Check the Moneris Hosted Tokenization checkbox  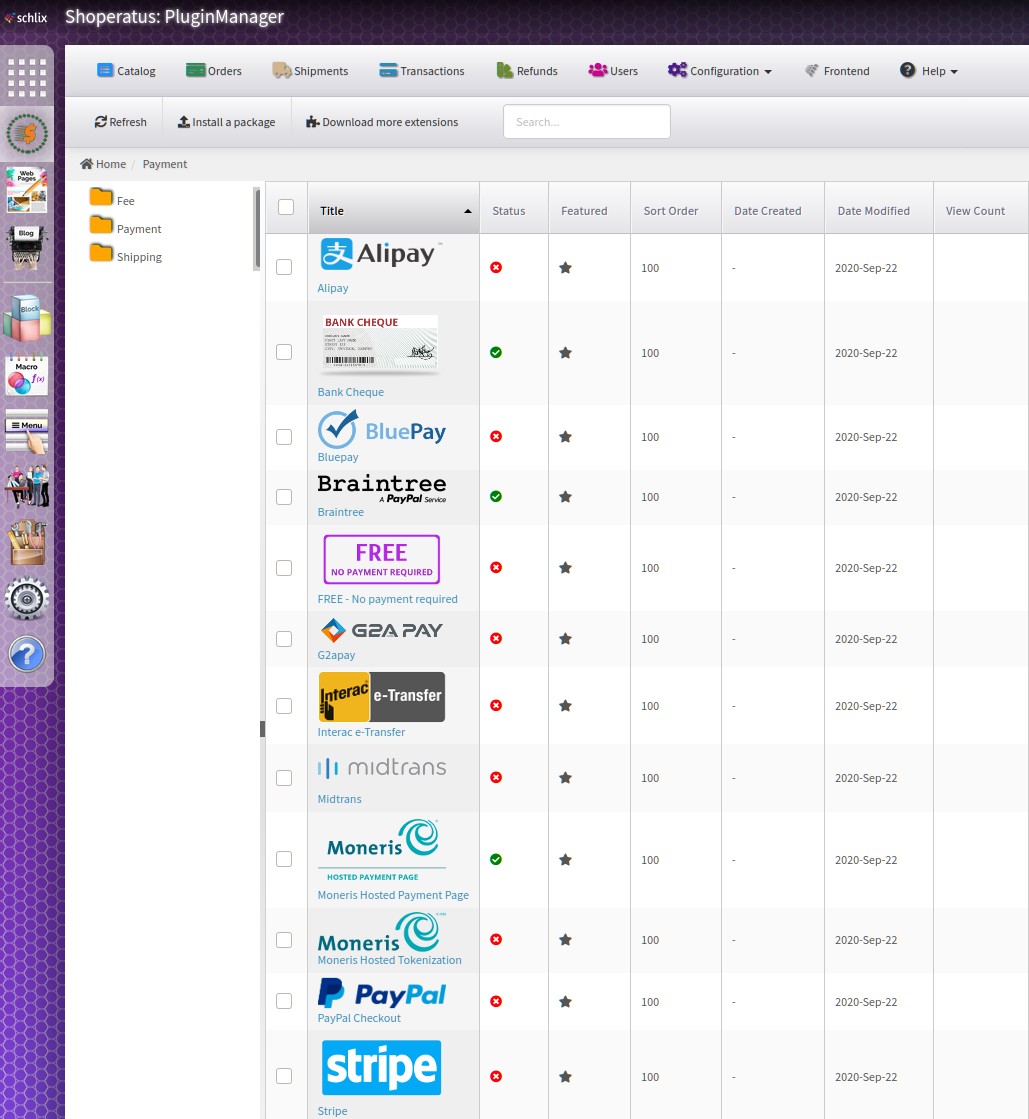pyautogui.click(x=284, y=940)
